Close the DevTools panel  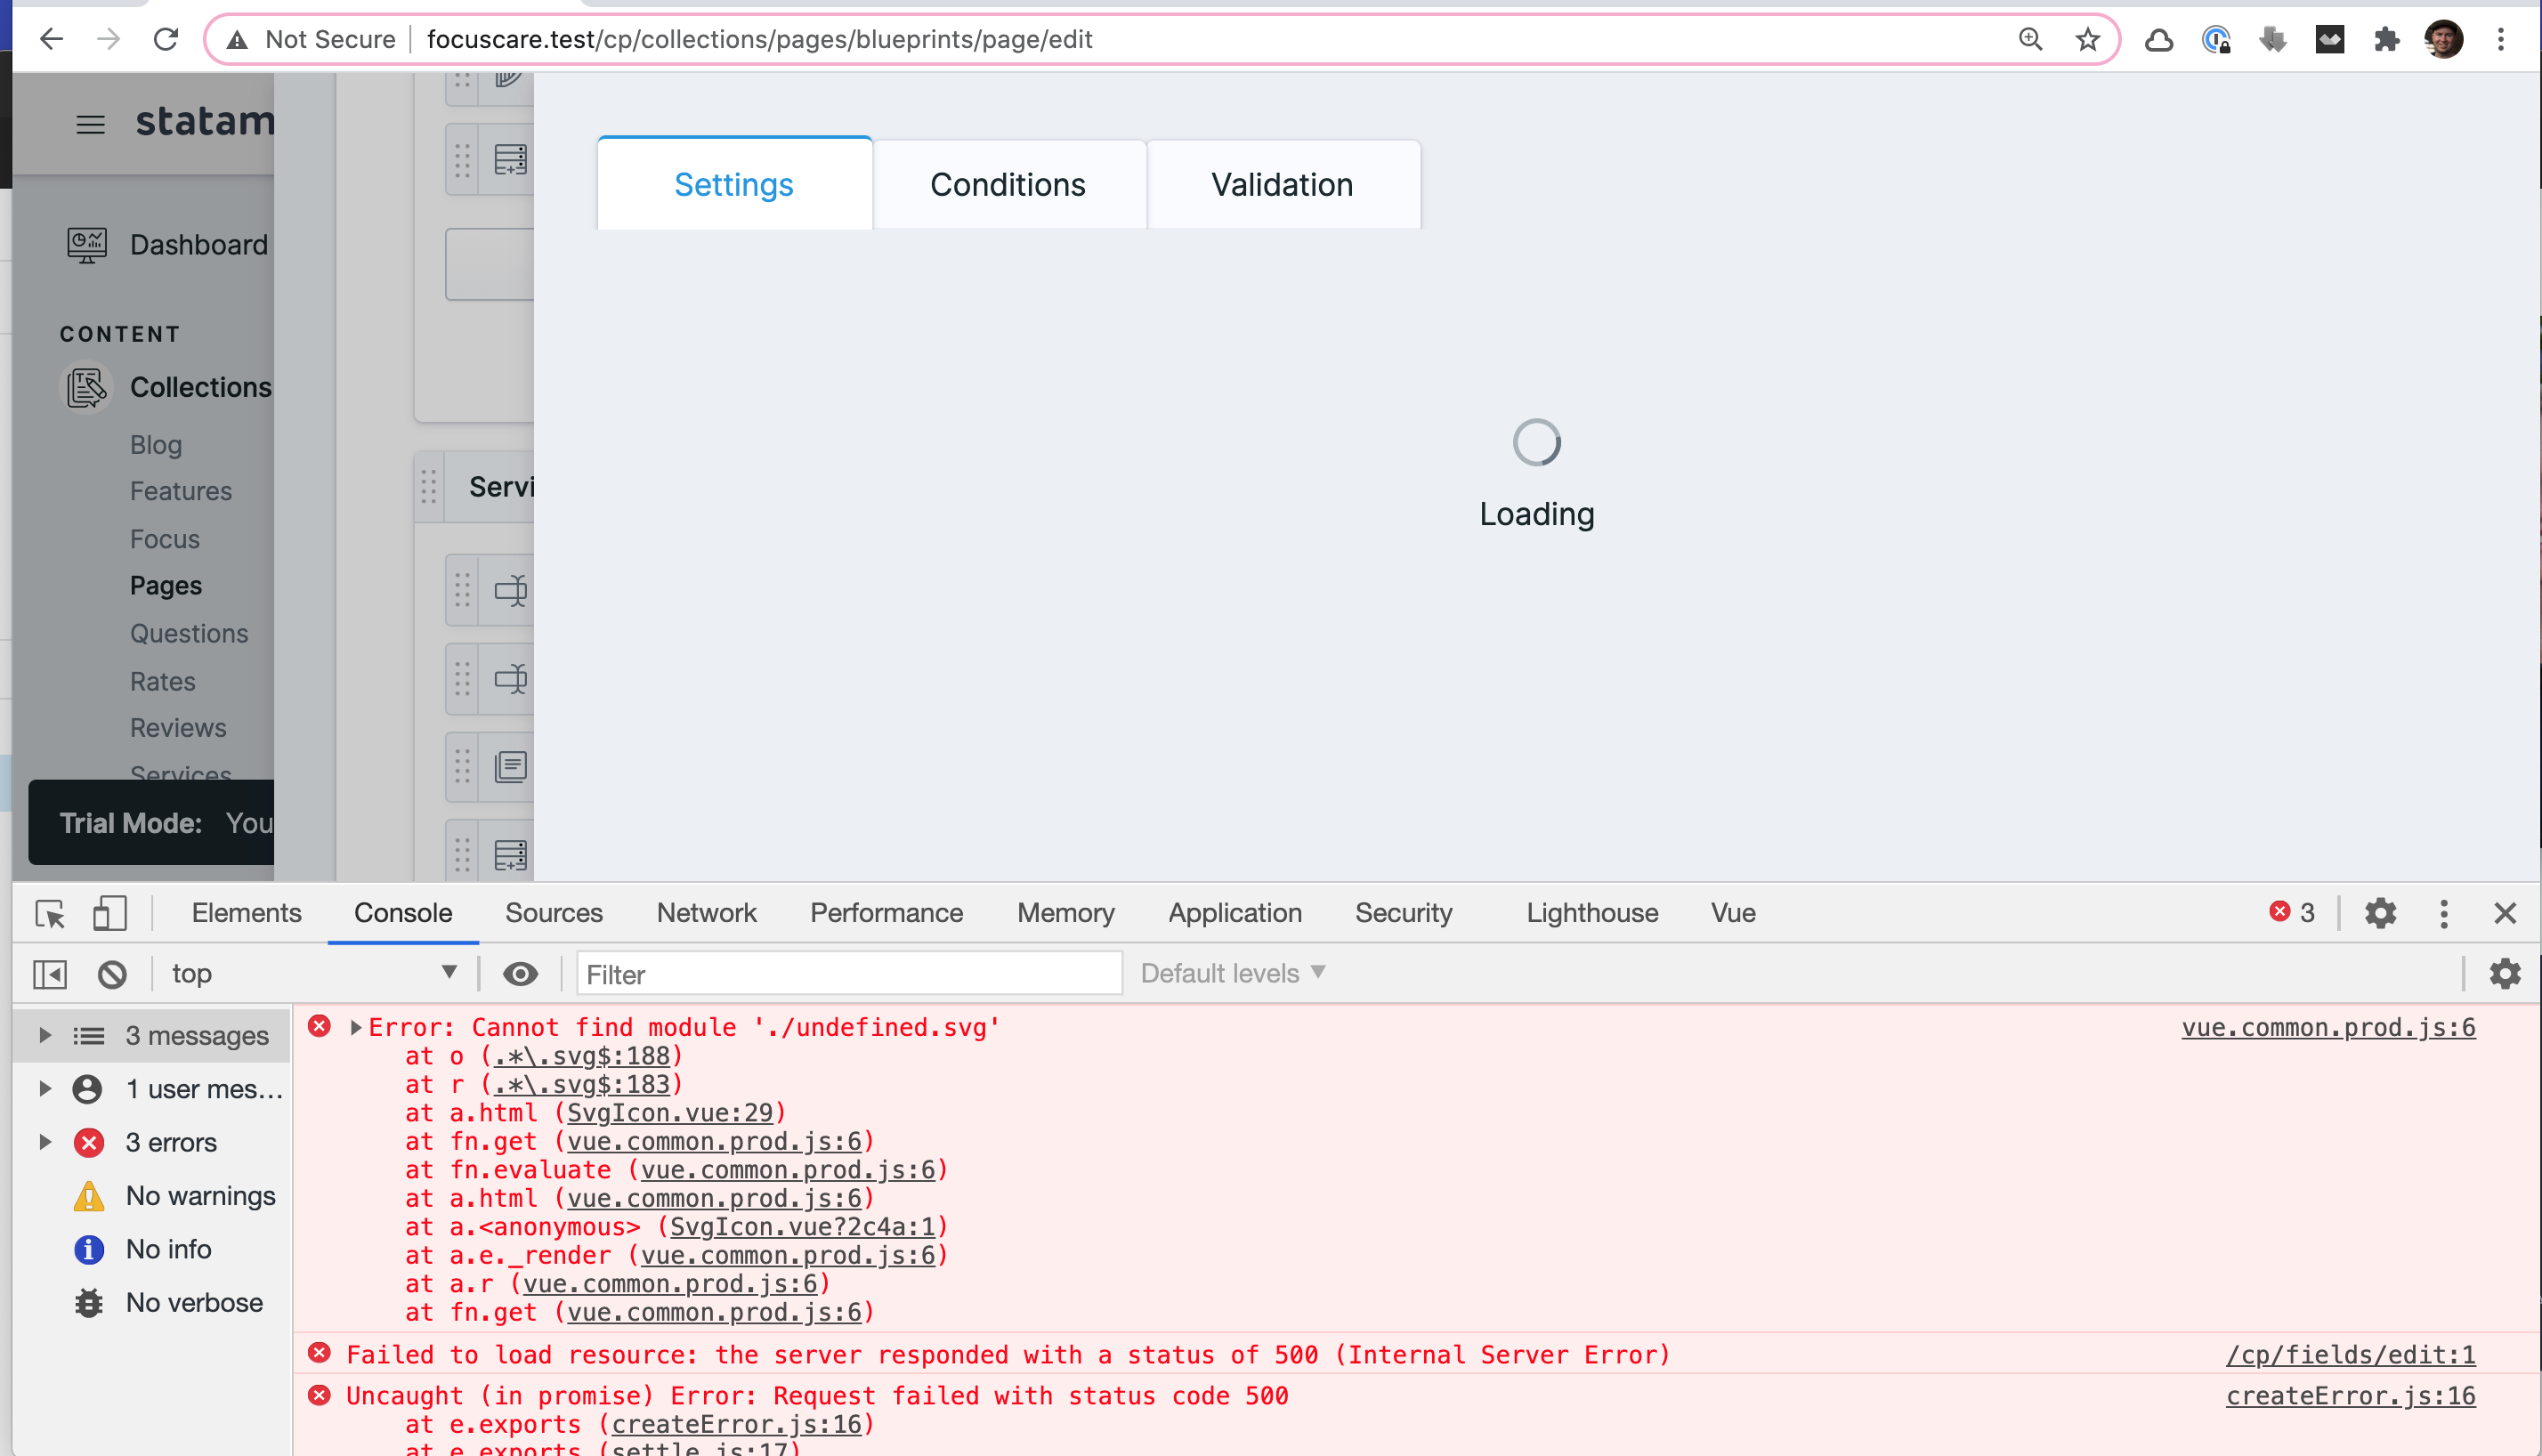(x=2504, y=913)
